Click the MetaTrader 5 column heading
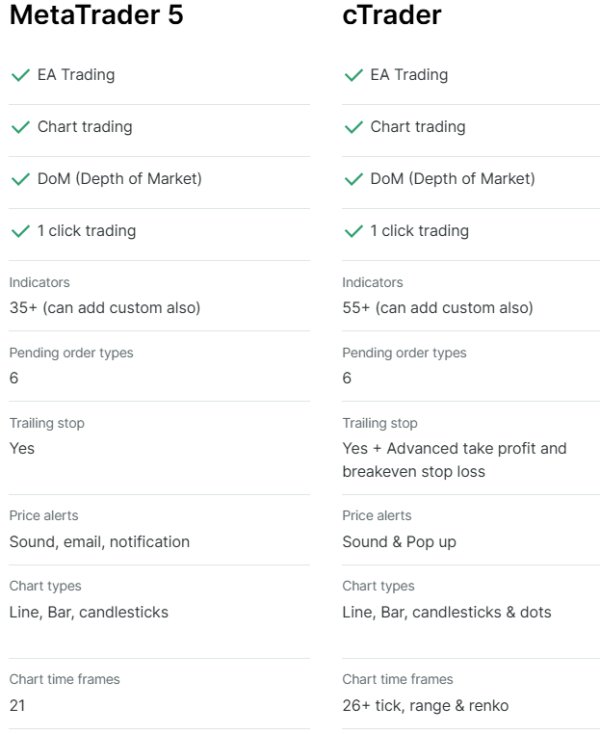This screenshot has width=600, height=734. pyautogui.click(x=96, y=17)
